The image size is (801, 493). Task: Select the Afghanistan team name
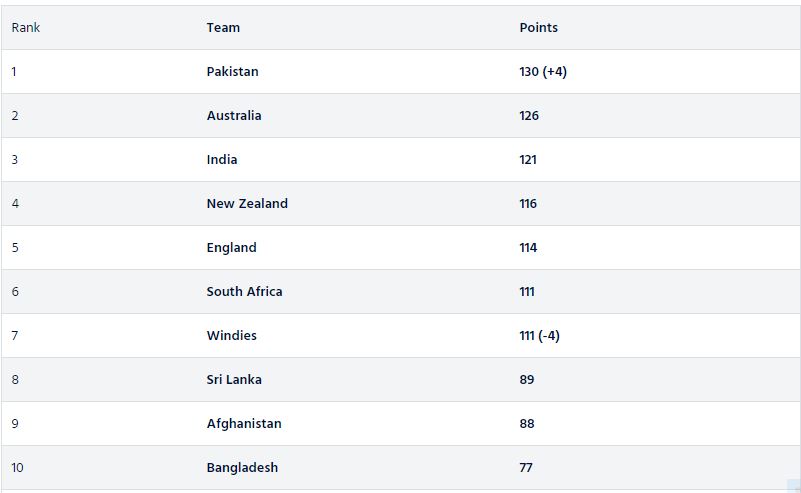244,424
